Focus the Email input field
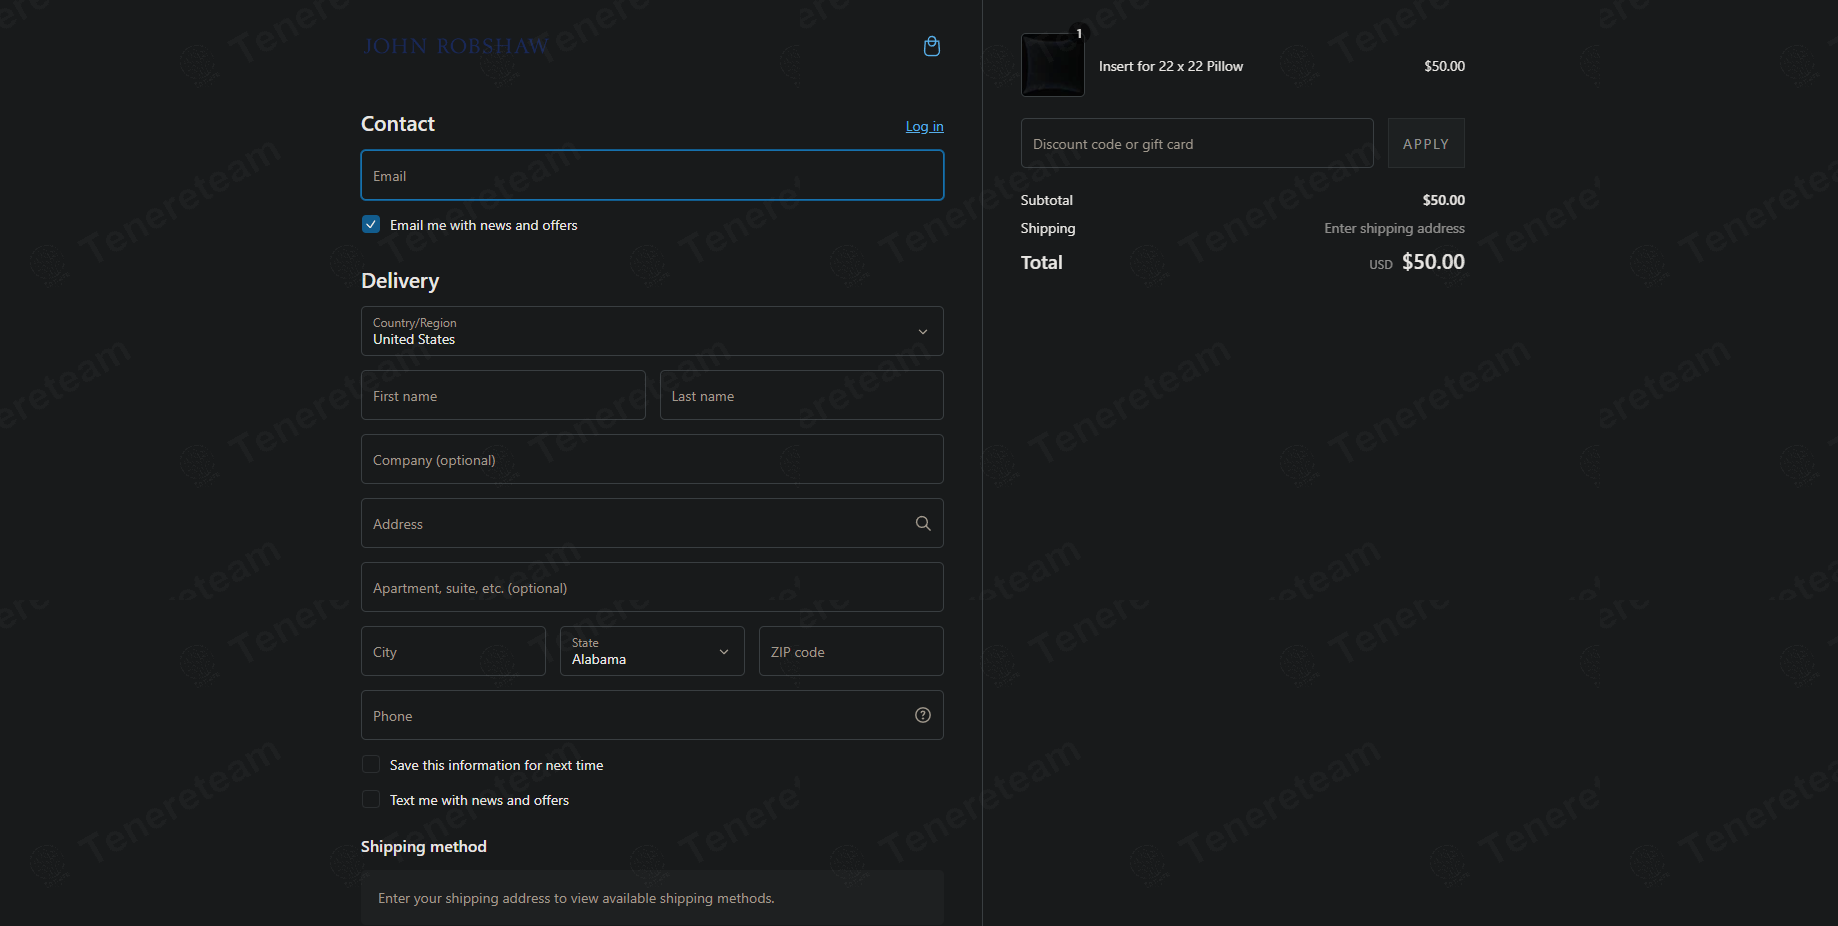The height and width of the screenshot is (926, 1838). [x=652, y=175]
